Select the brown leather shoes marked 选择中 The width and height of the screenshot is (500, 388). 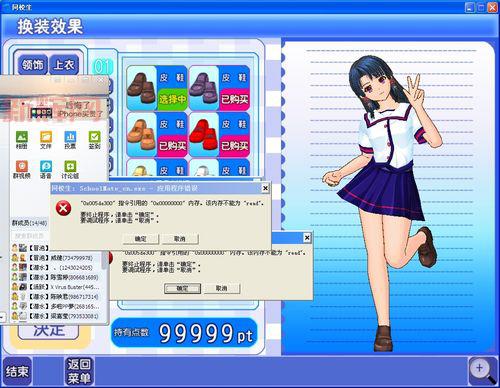157,88
